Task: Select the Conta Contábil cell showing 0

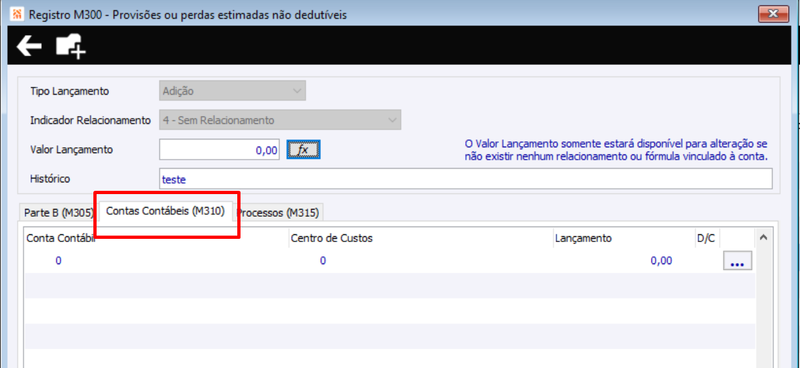Action: click(156, 261)
